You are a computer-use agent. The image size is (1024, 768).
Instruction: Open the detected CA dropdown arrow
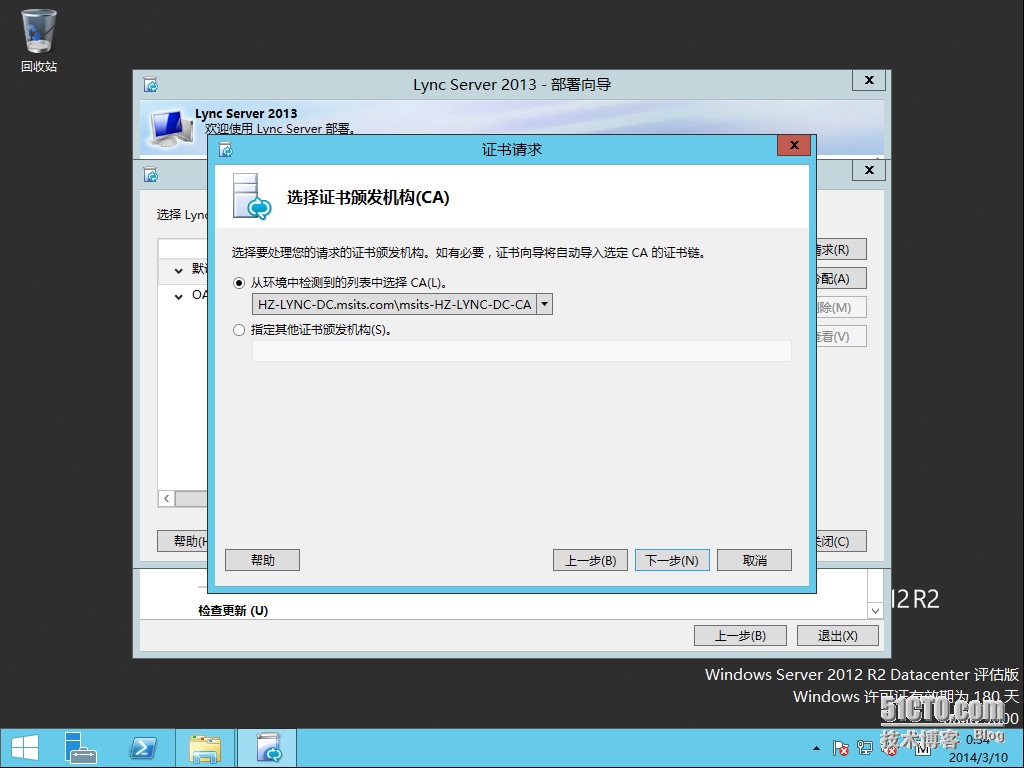point(545,304)
